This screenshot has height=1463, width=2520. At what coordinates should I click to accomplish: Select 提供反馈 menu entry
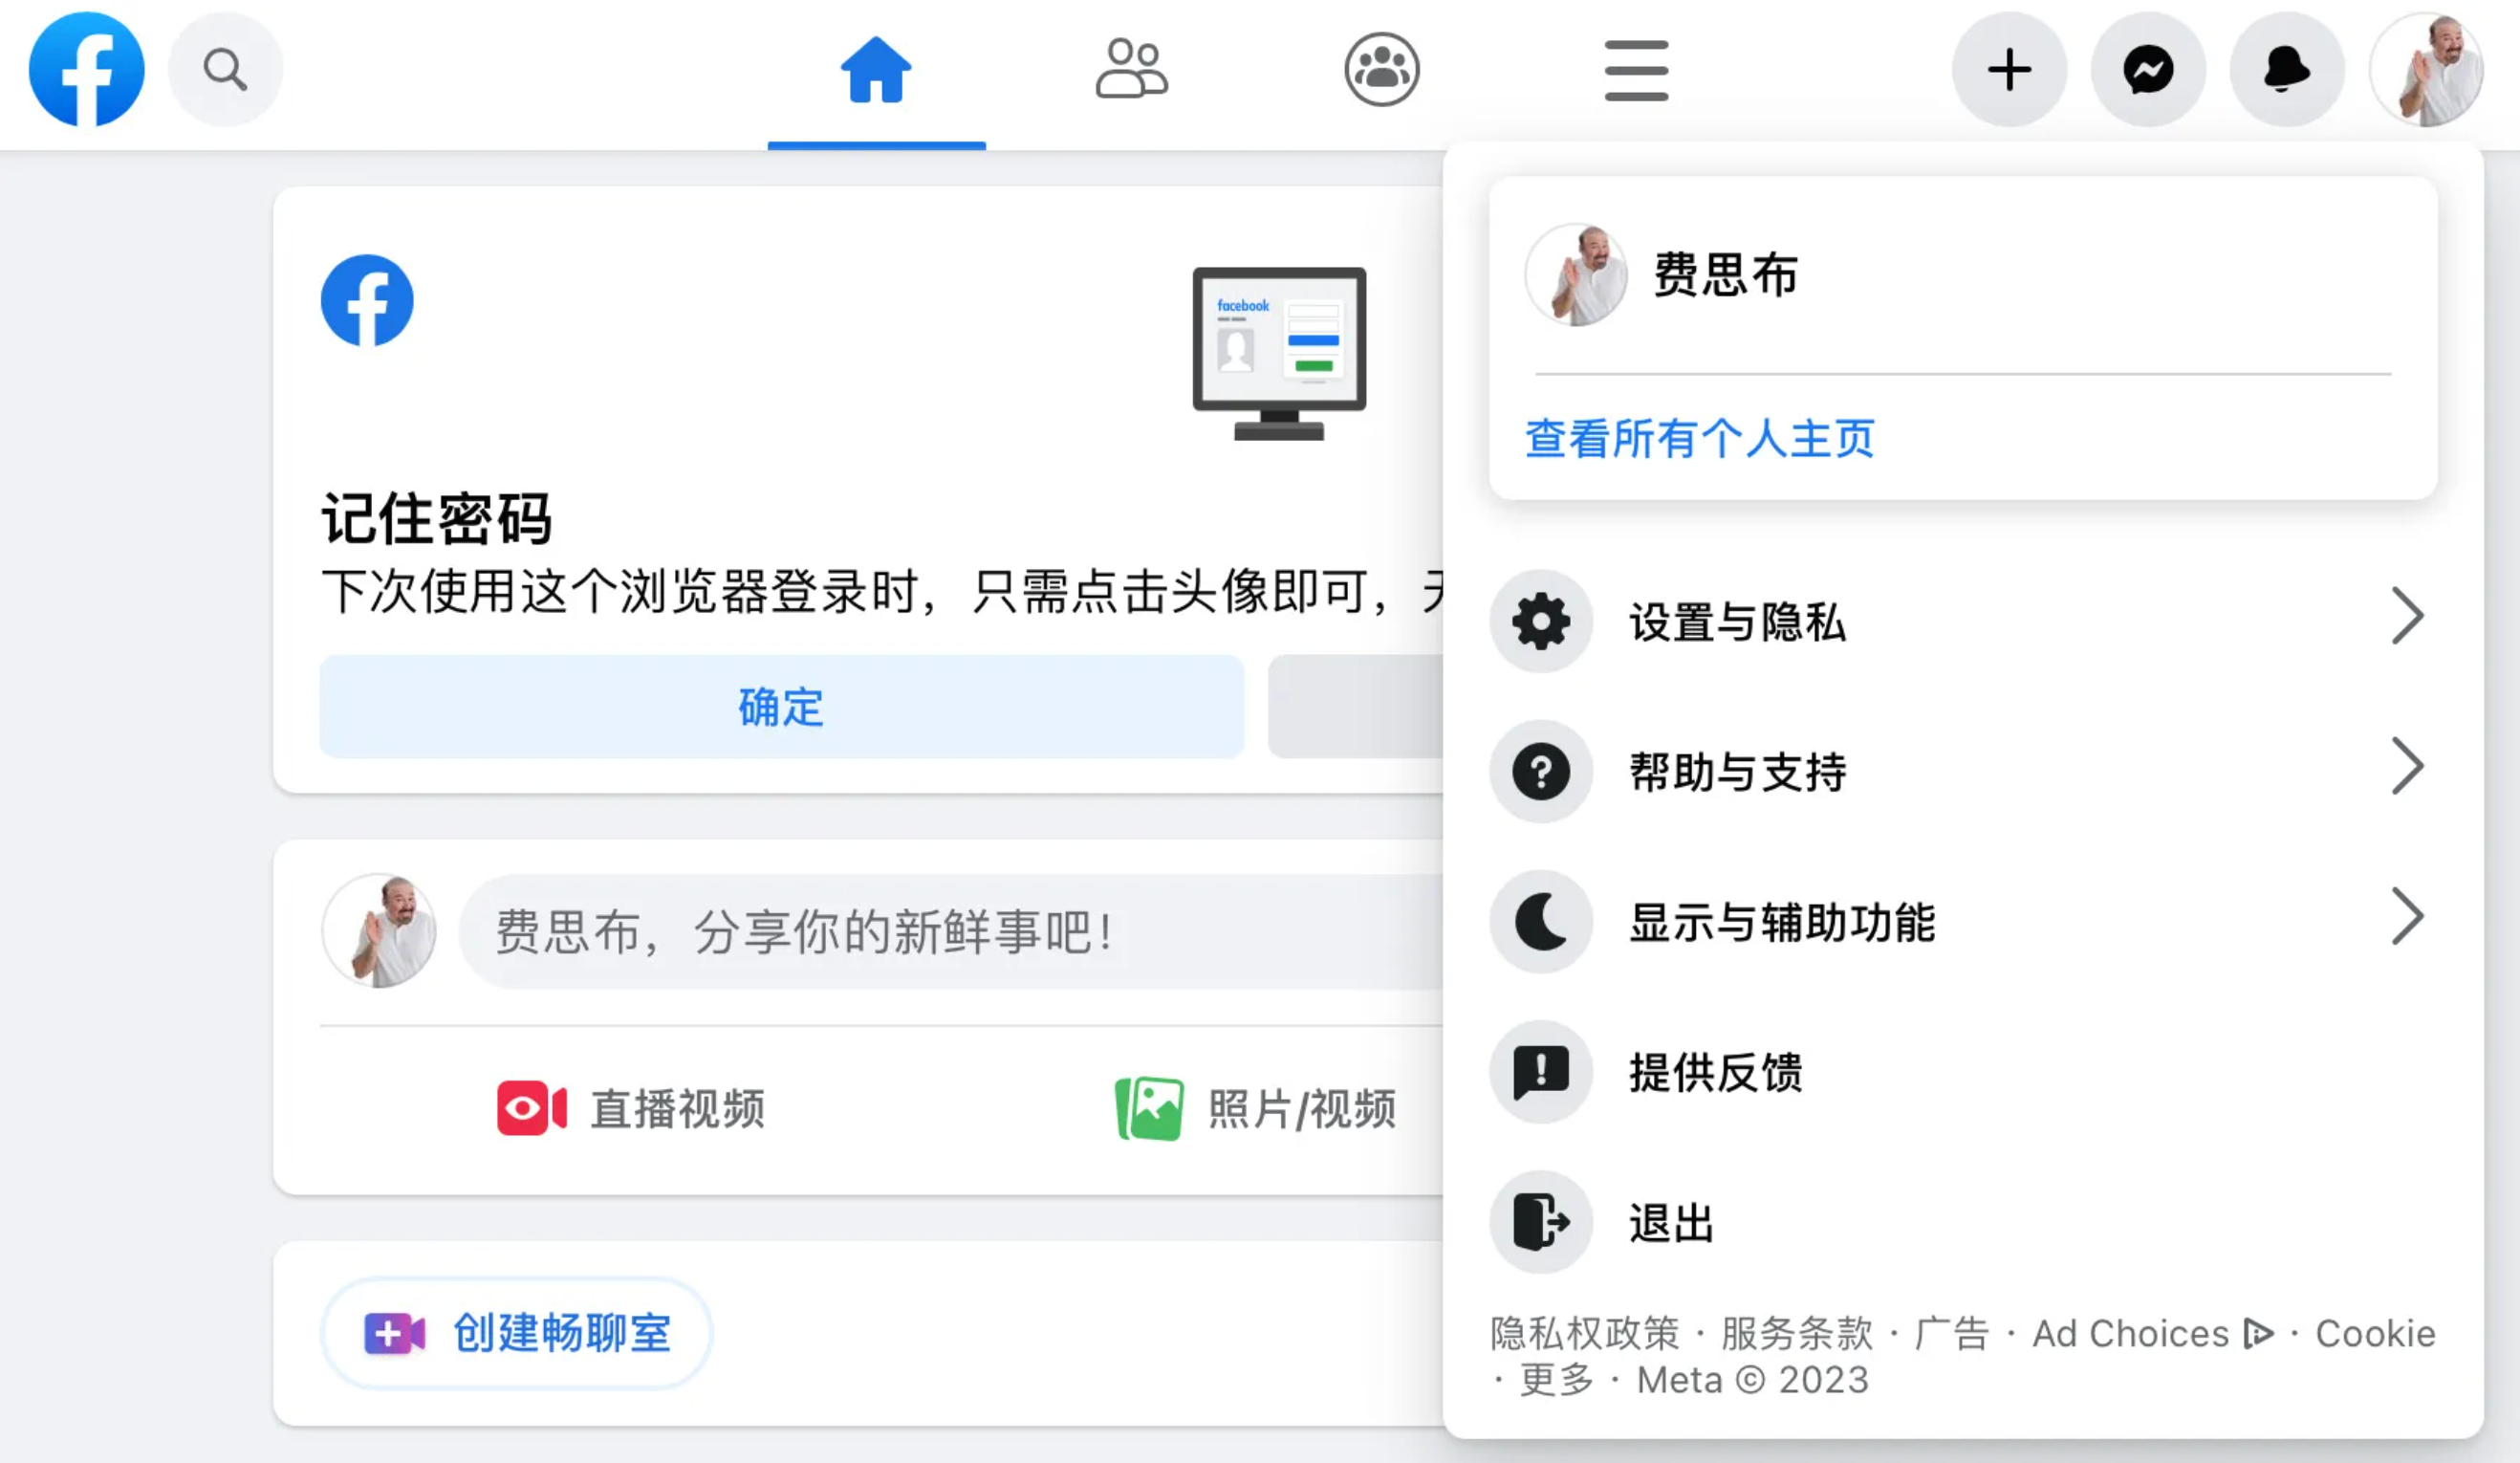1962,1072
